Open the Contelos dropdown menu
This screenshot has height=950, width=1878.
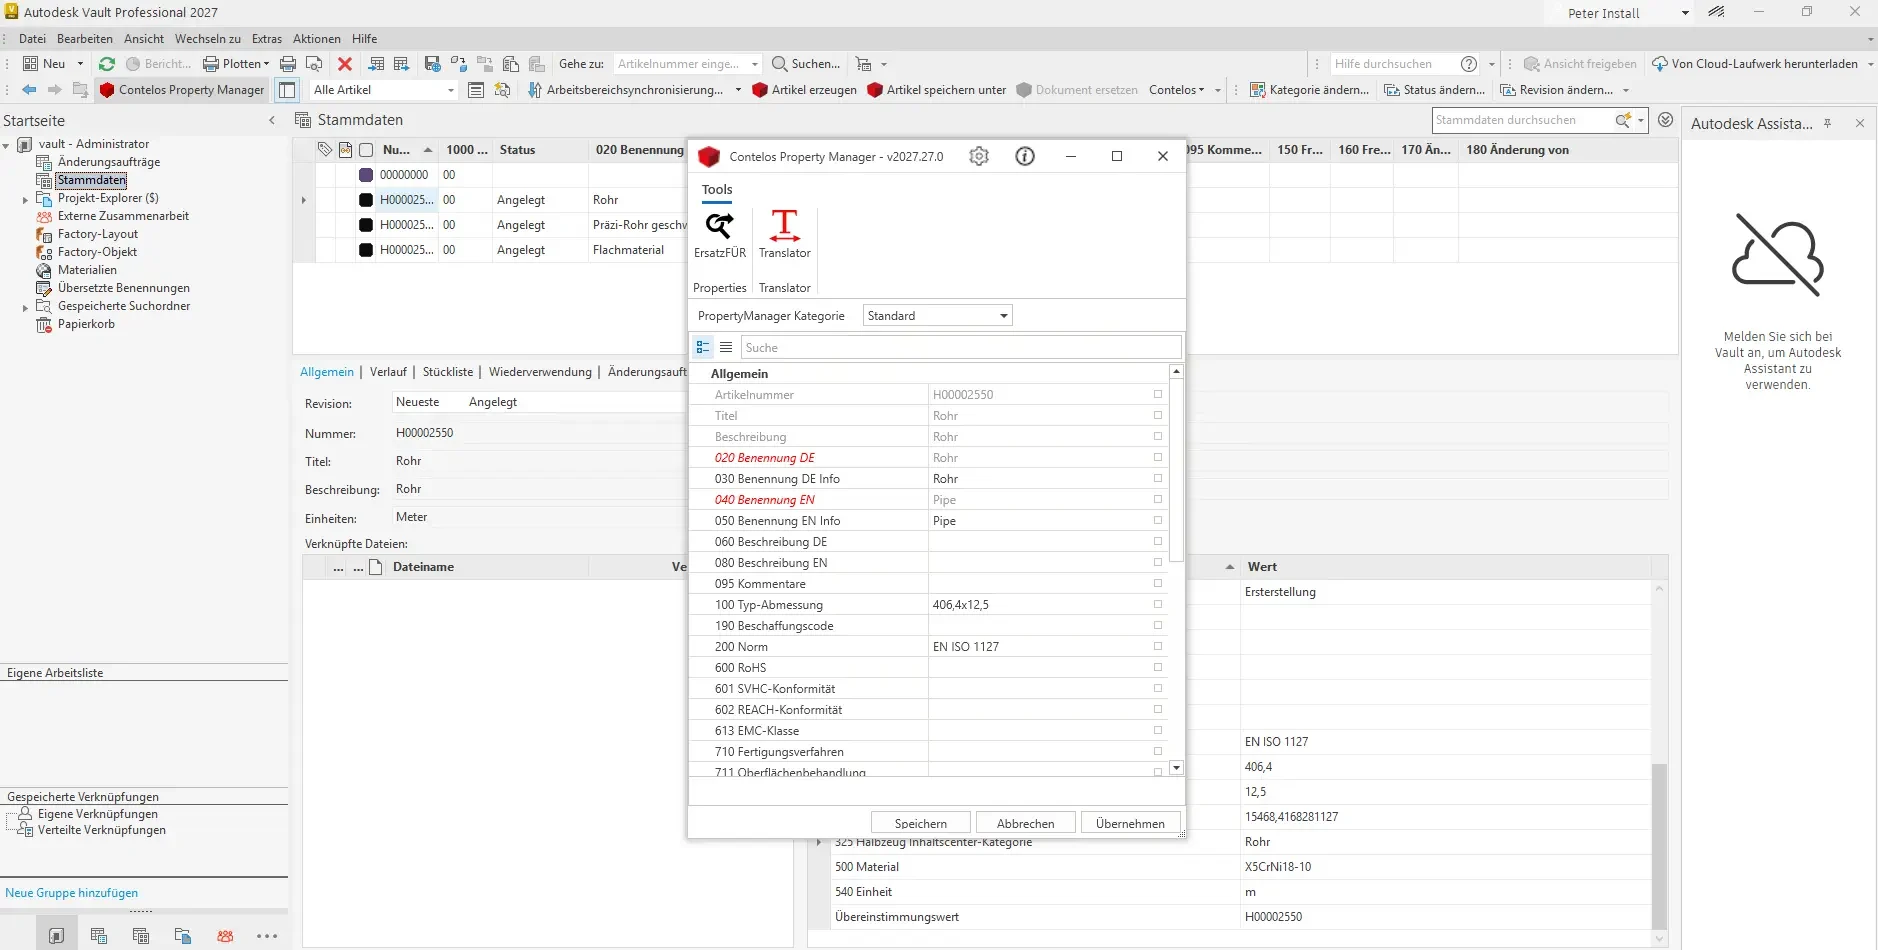tap(1177, 90)
